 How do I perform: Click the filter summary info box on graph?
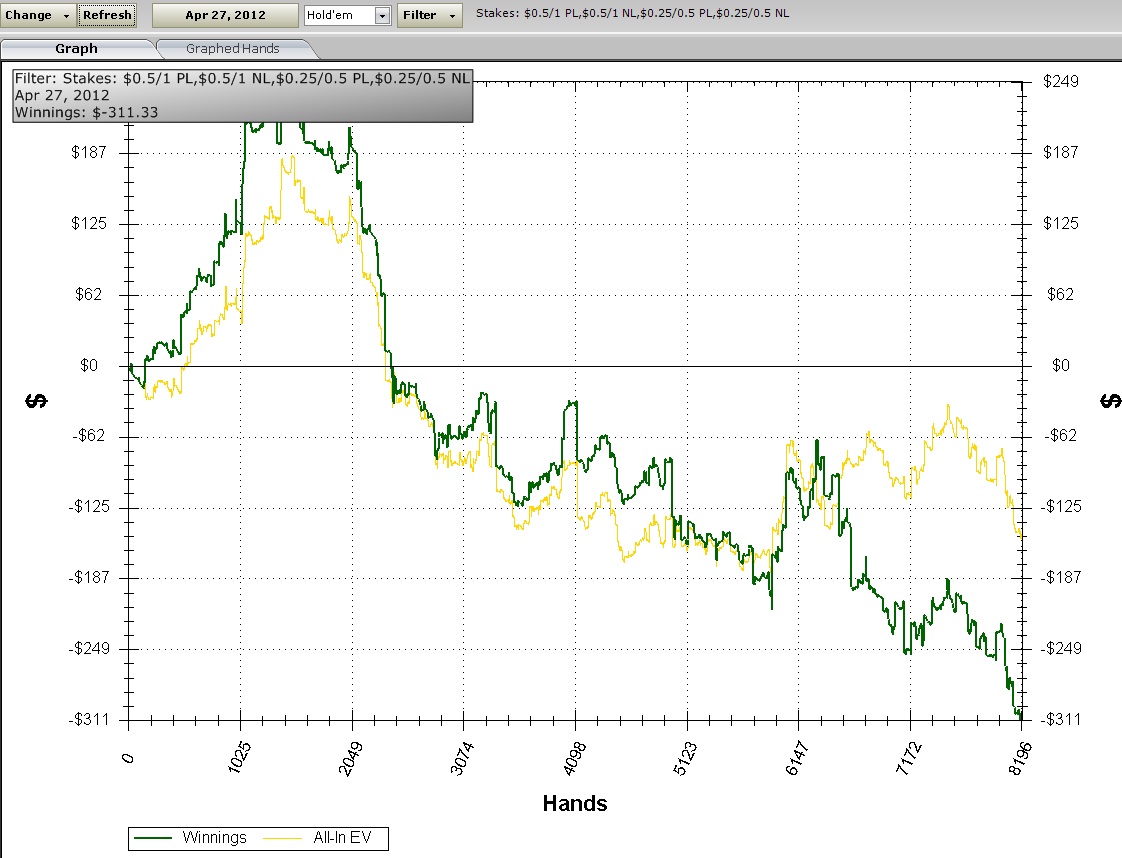click(x=242, y=95)
